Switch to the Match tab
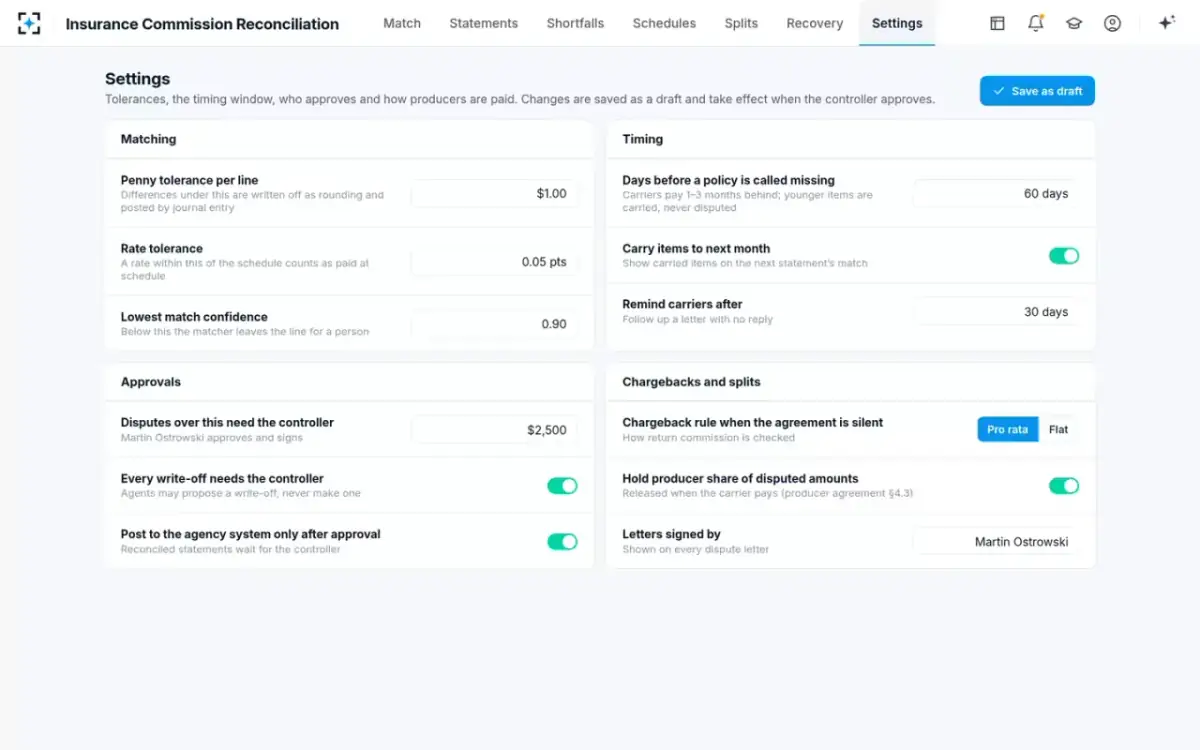The height and width of the screenshot is (750, 1200). pyautogui.click(x=402, y=23)
